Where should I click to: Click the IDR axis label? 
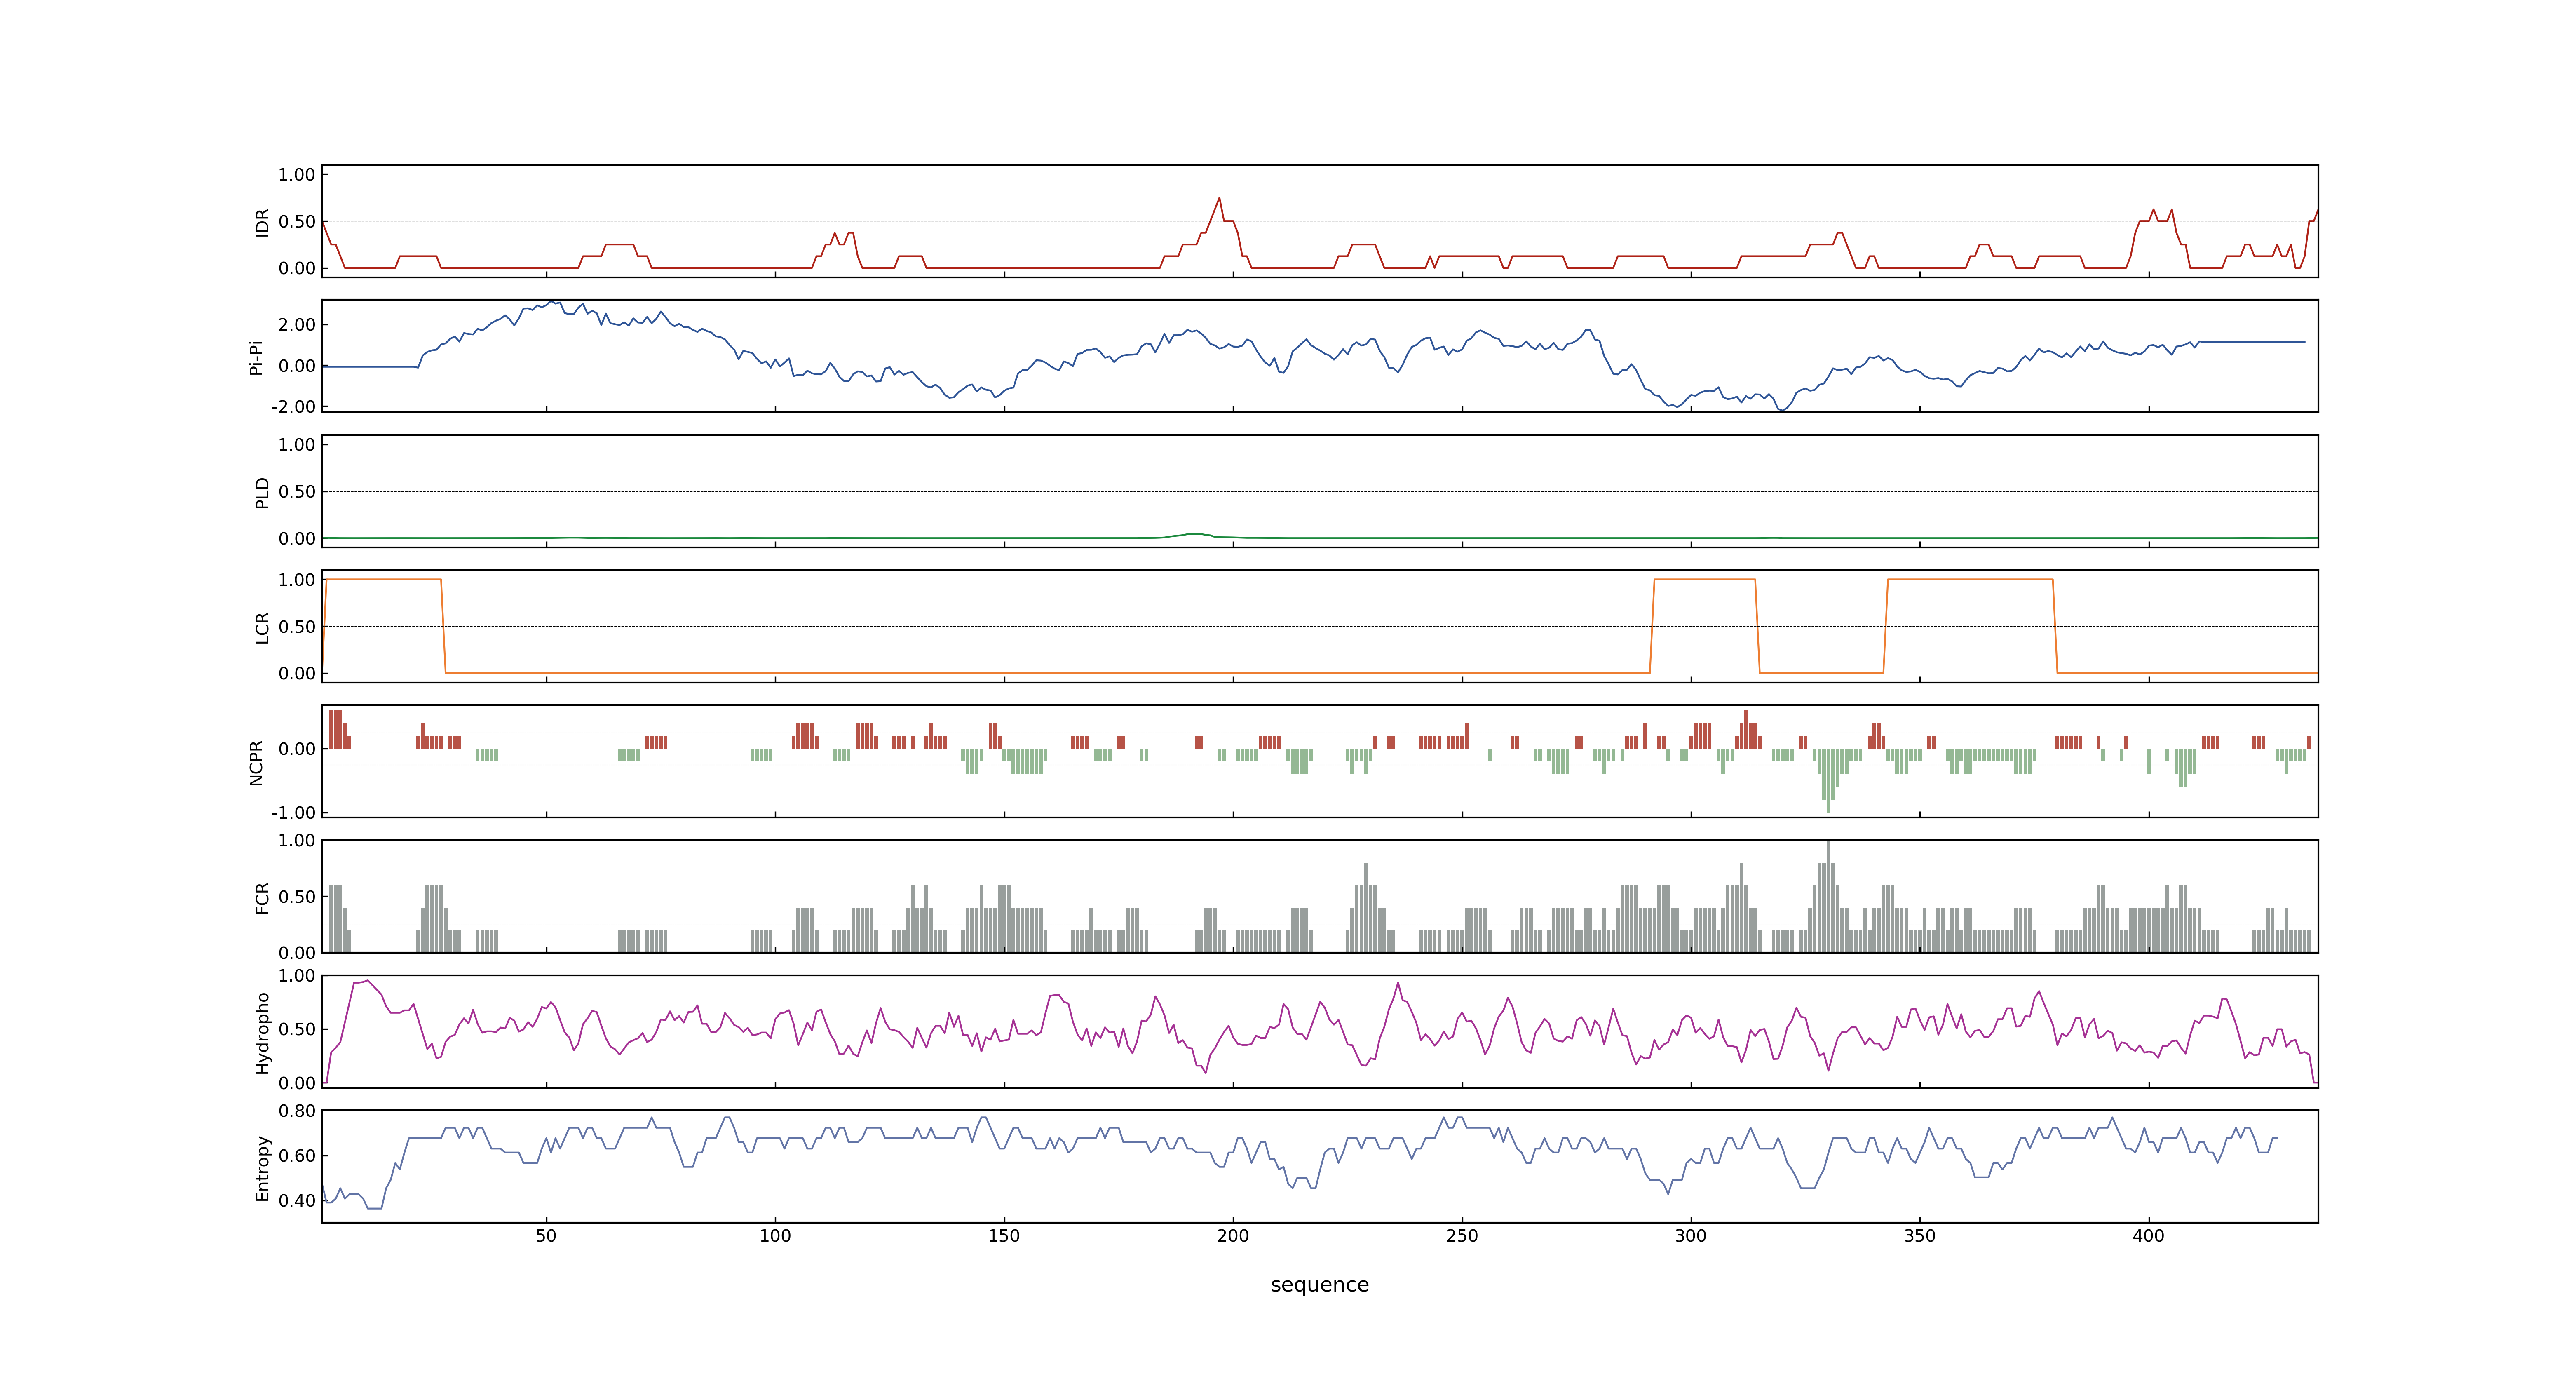(262, 222)
